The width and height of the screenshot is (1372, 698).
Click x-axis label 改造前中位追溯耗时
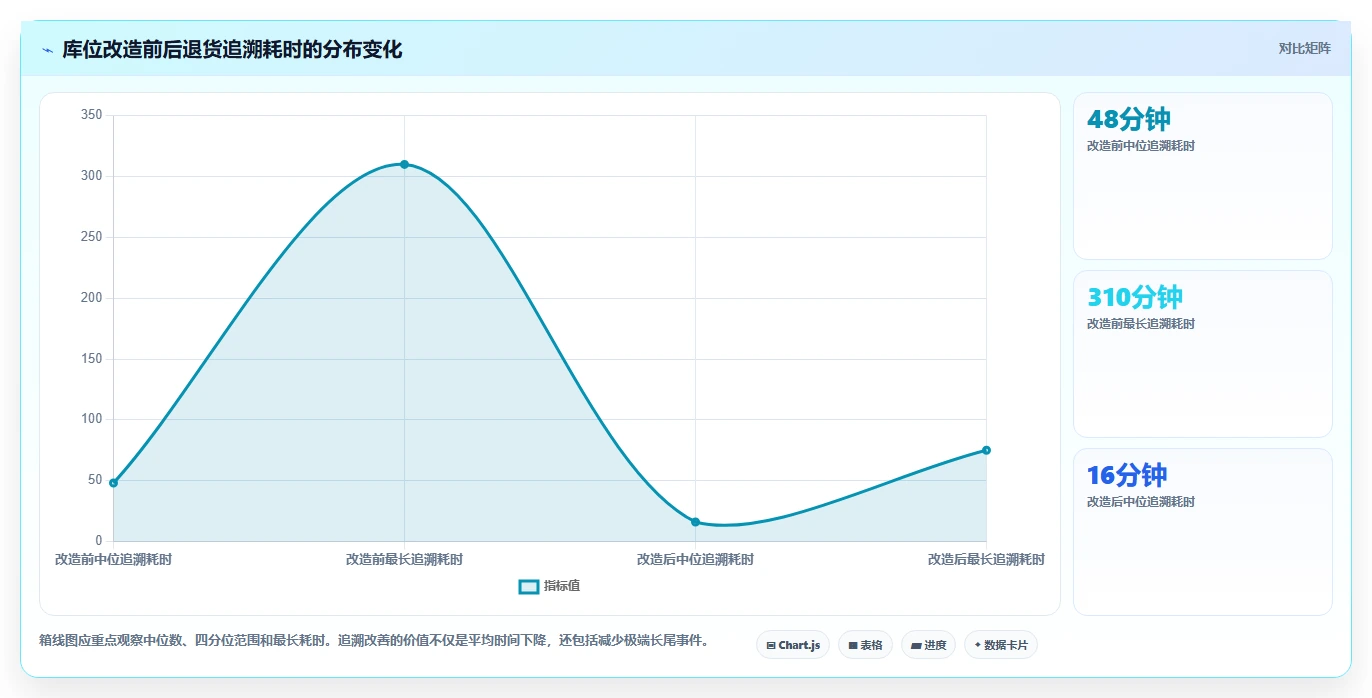(x=113, y=559)
